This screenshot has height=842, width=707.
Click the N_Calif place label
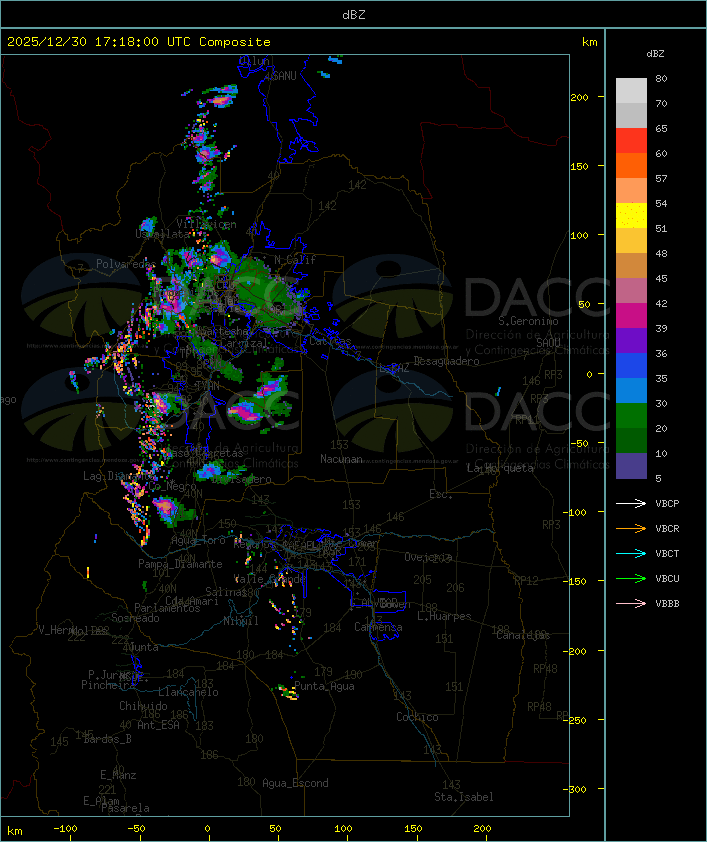click(295, 260)
